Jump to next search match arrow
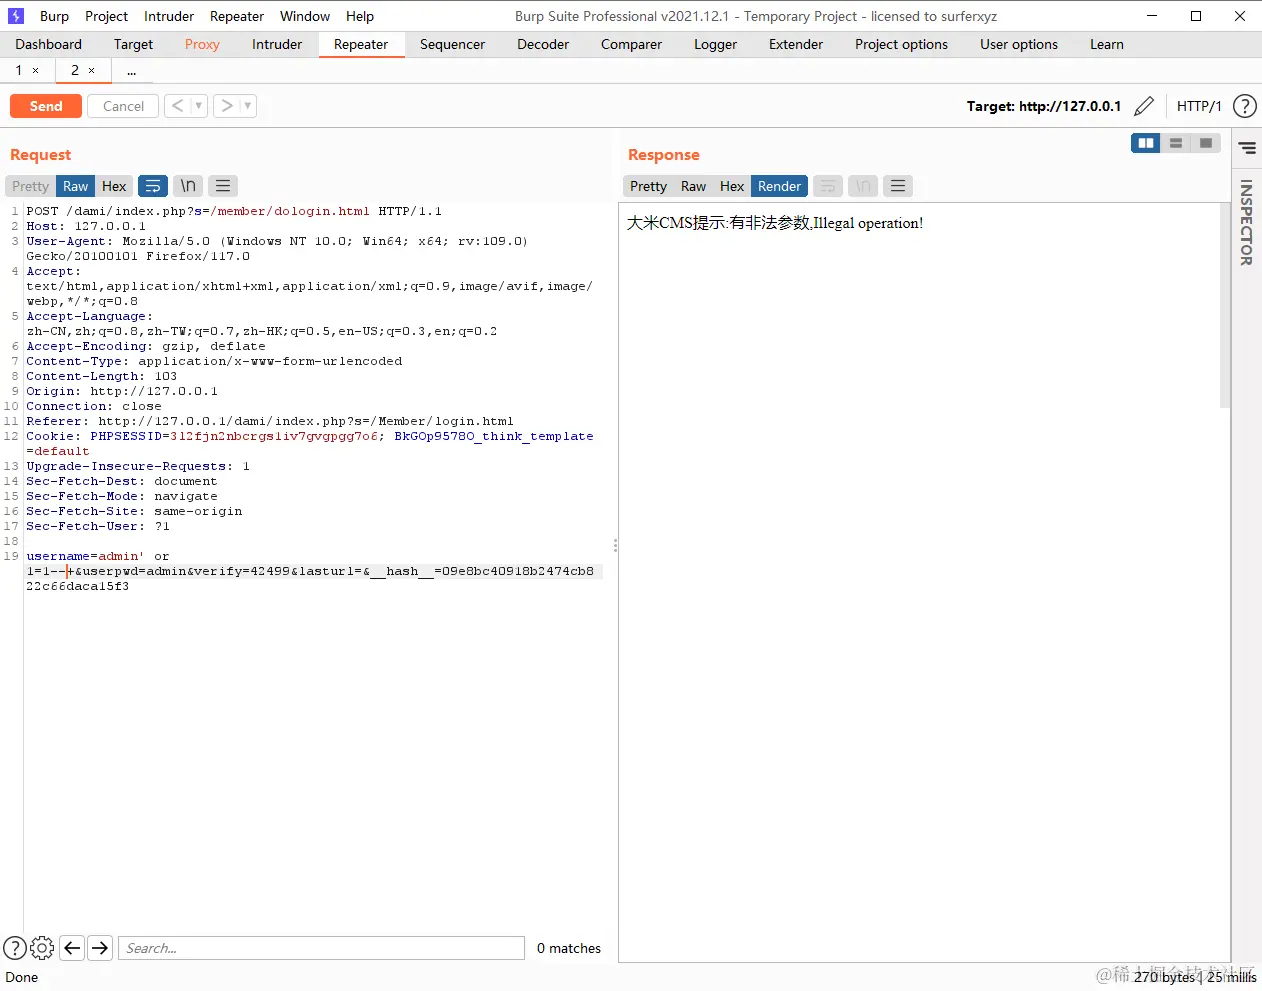This screenshot has width=1262, height=991. 100,948
